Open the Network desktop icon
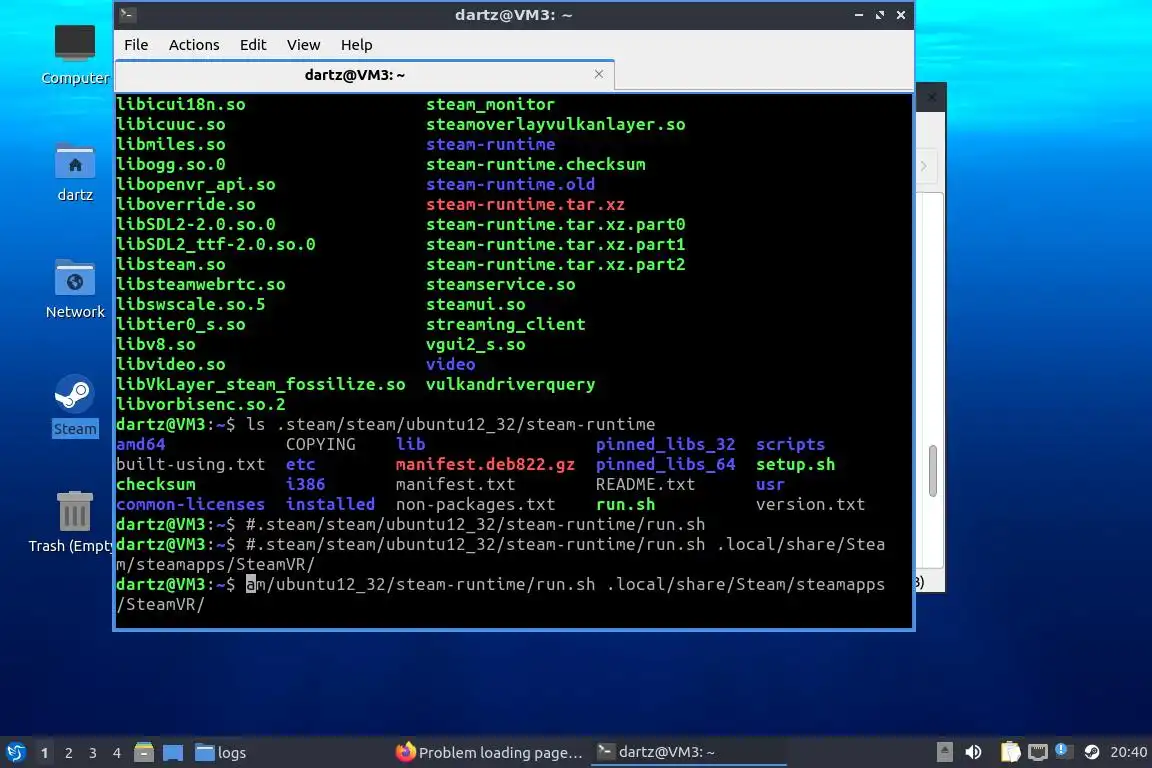This screenshot has width=1152, height=768. (x=75, y=289)
